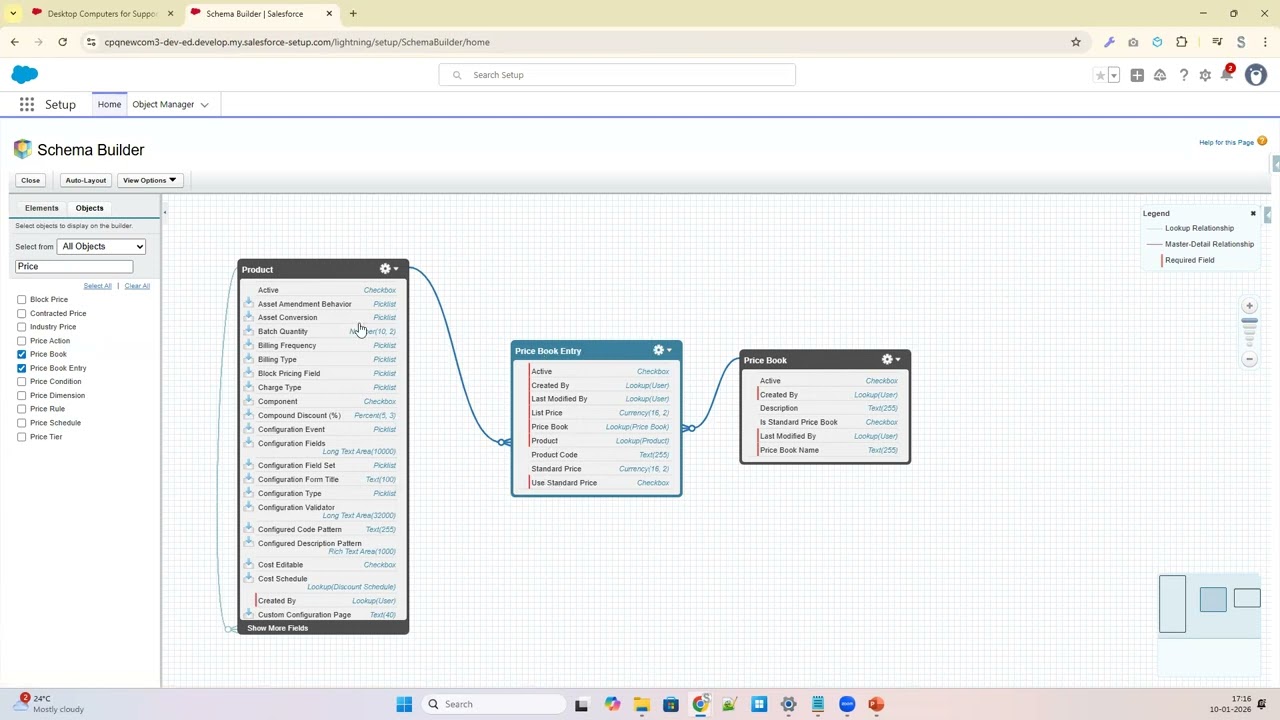The width and height of the screenshot is (1280, 720).
Task: Close the Legend panel
Action: click(x=1253, y=213)
